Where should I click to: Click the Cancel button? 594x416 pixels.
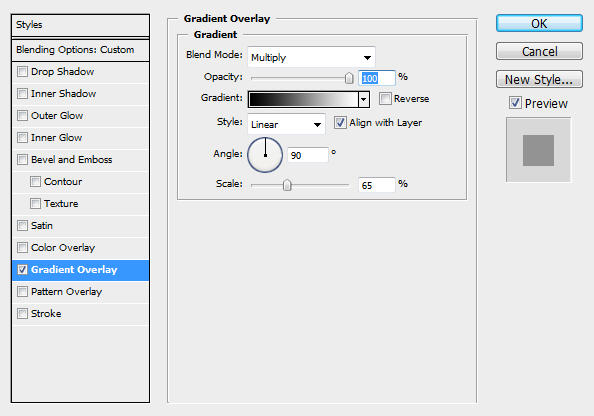click(539, 51)
